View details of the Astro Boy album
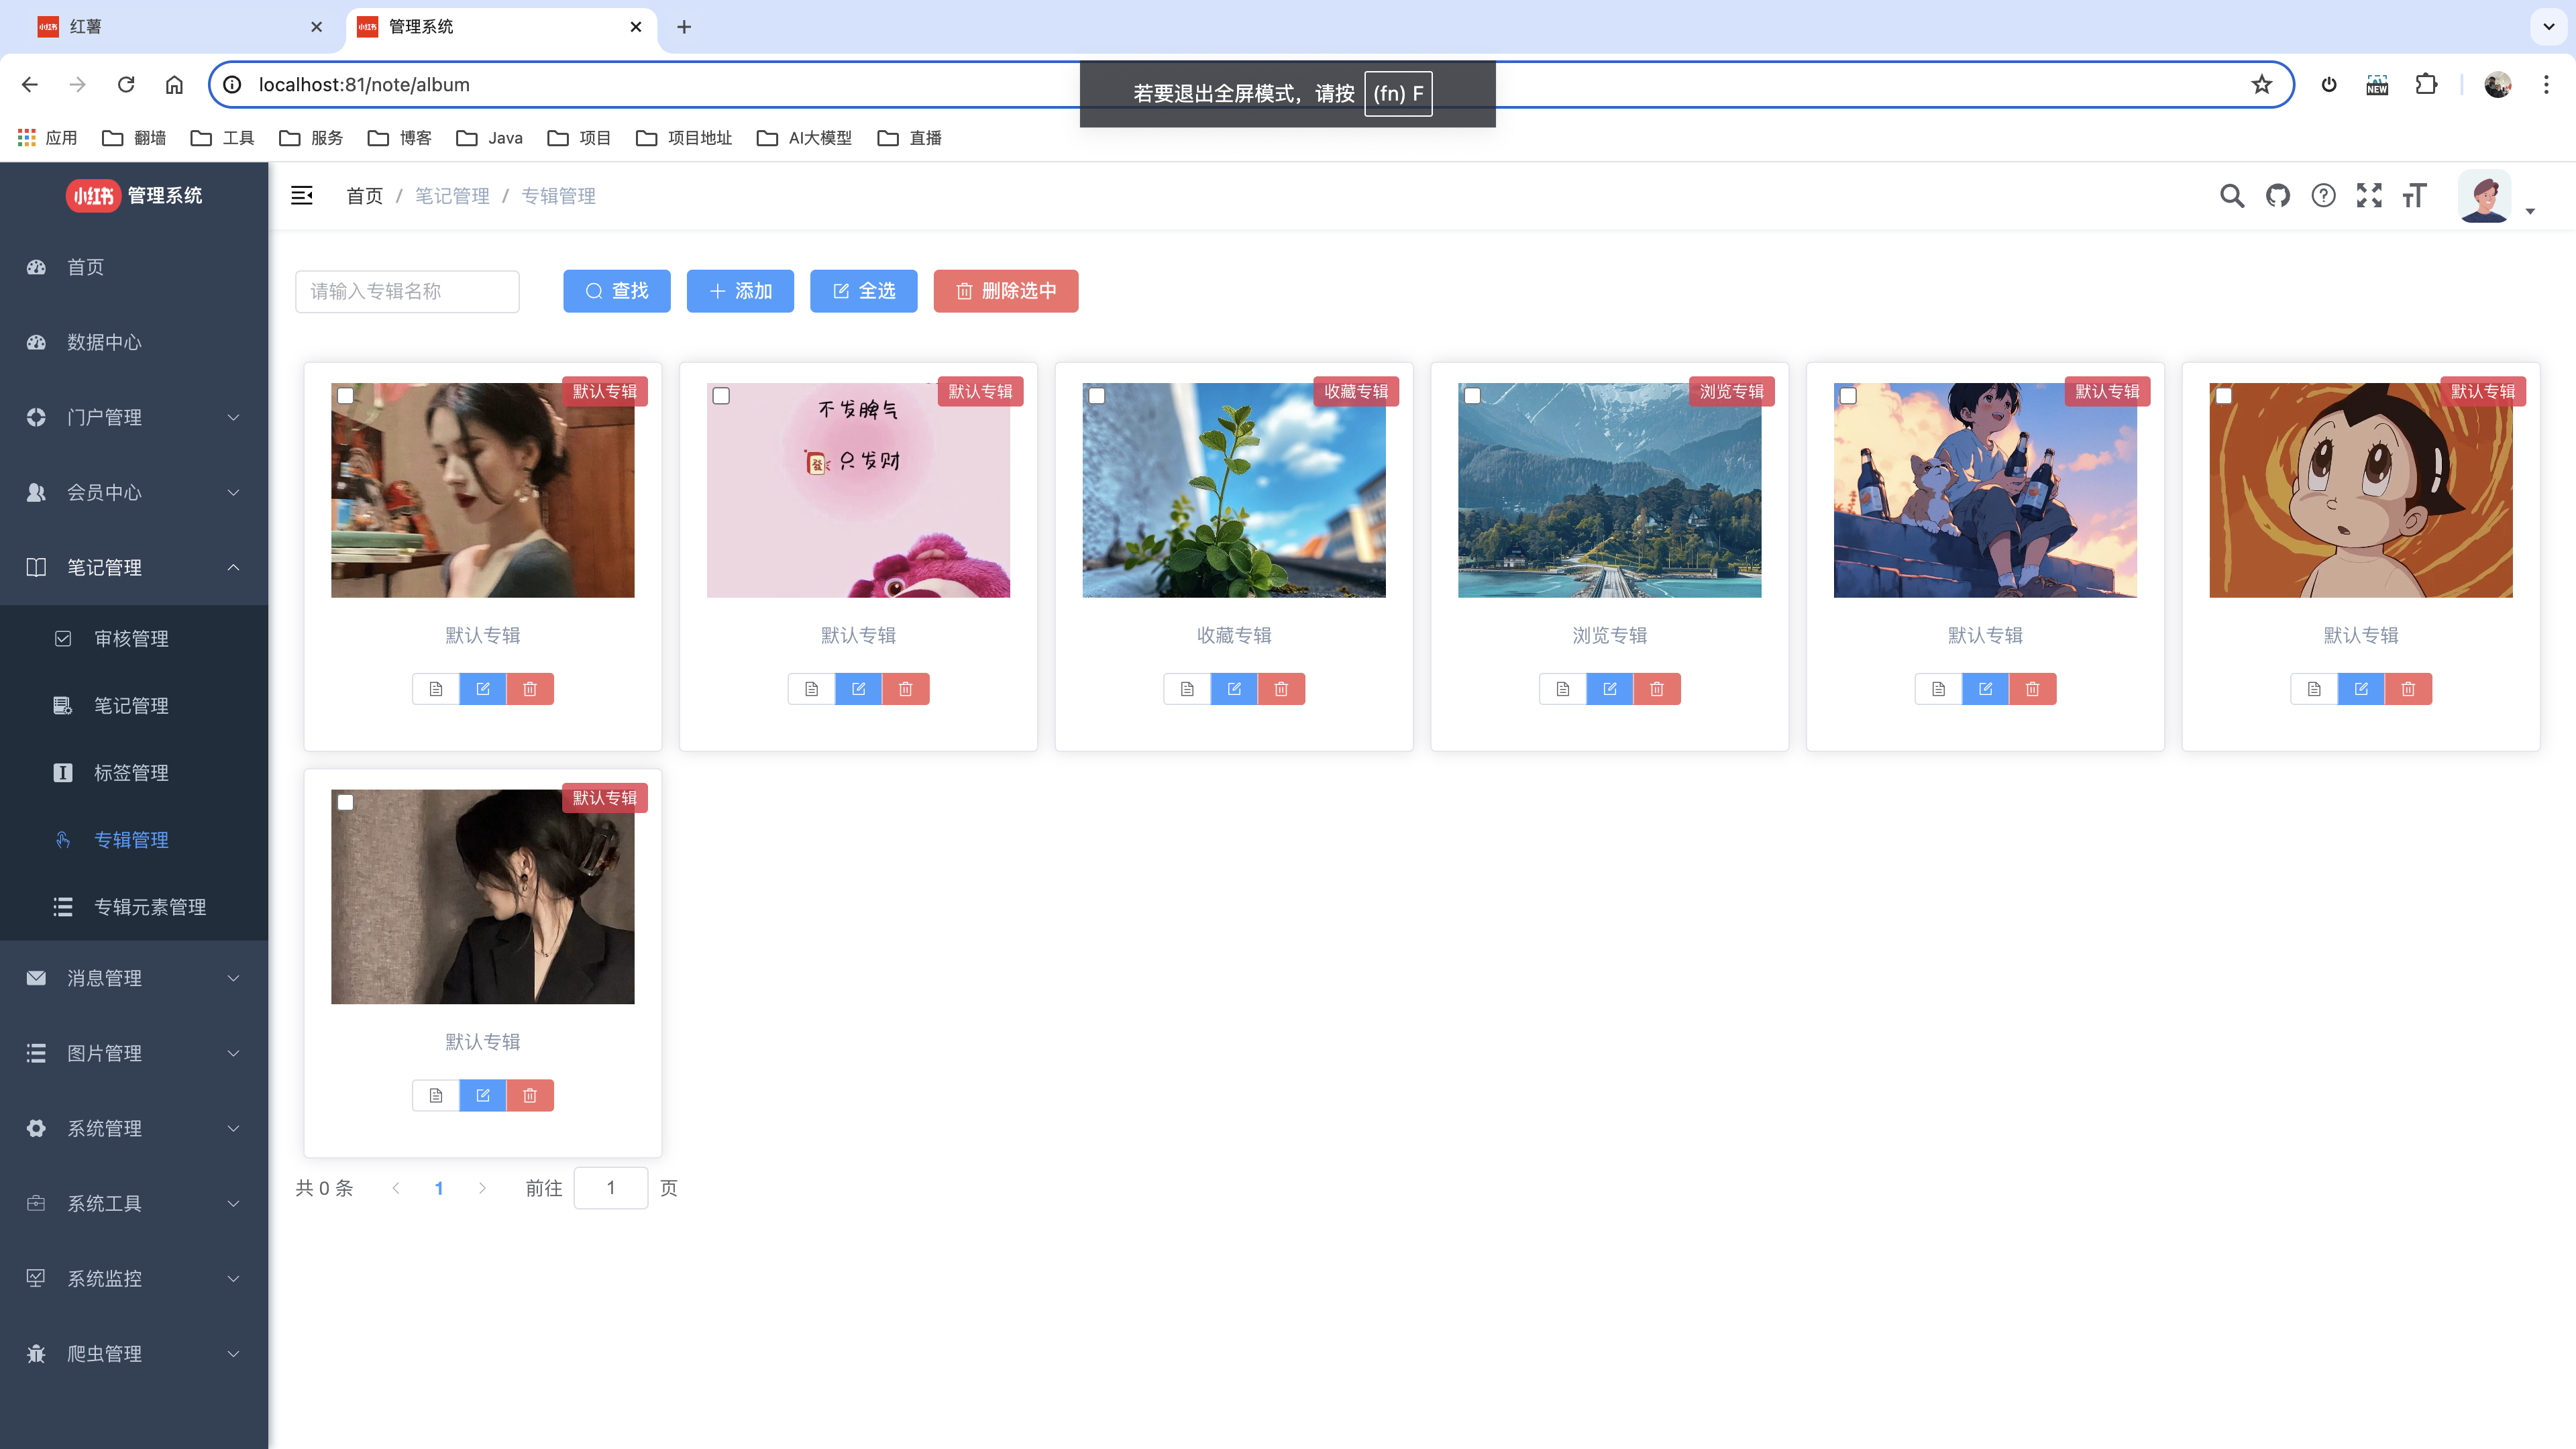 [2314, 689]
